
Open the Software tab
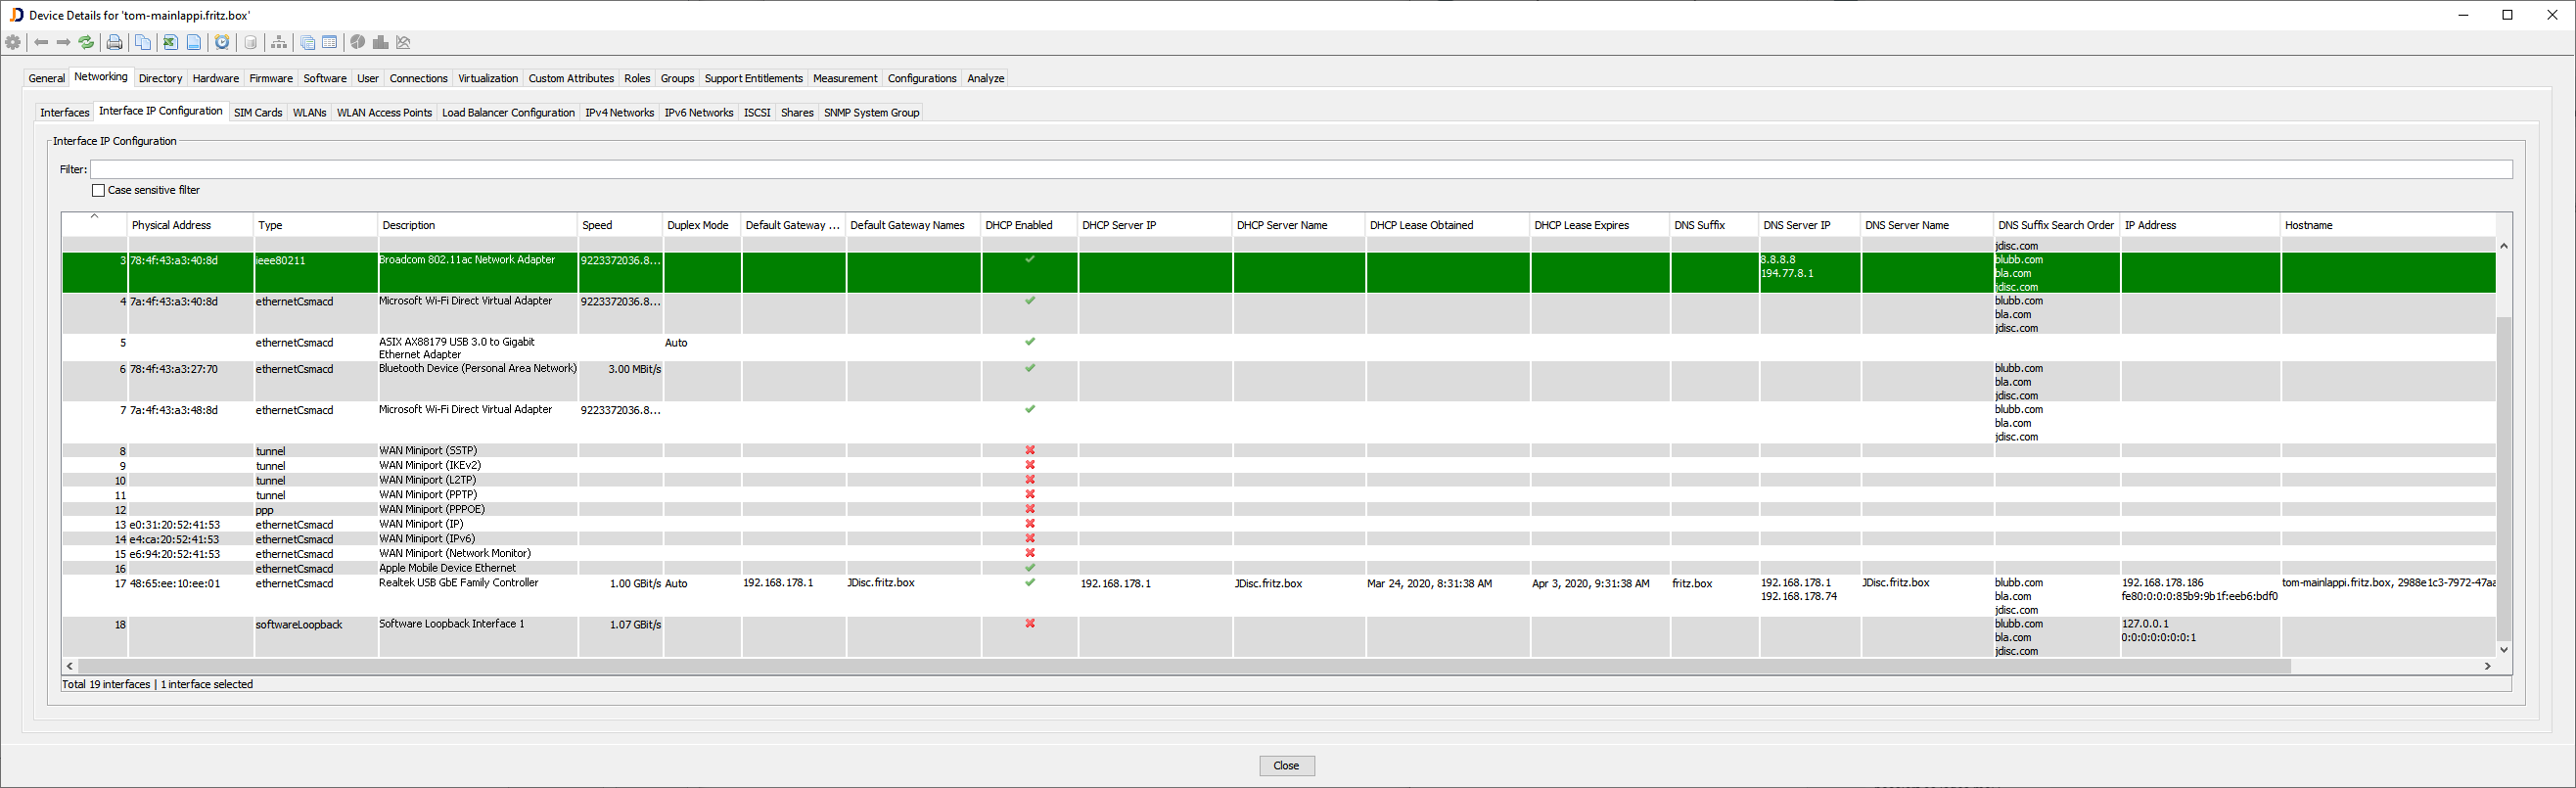click(x=325, y=78)
